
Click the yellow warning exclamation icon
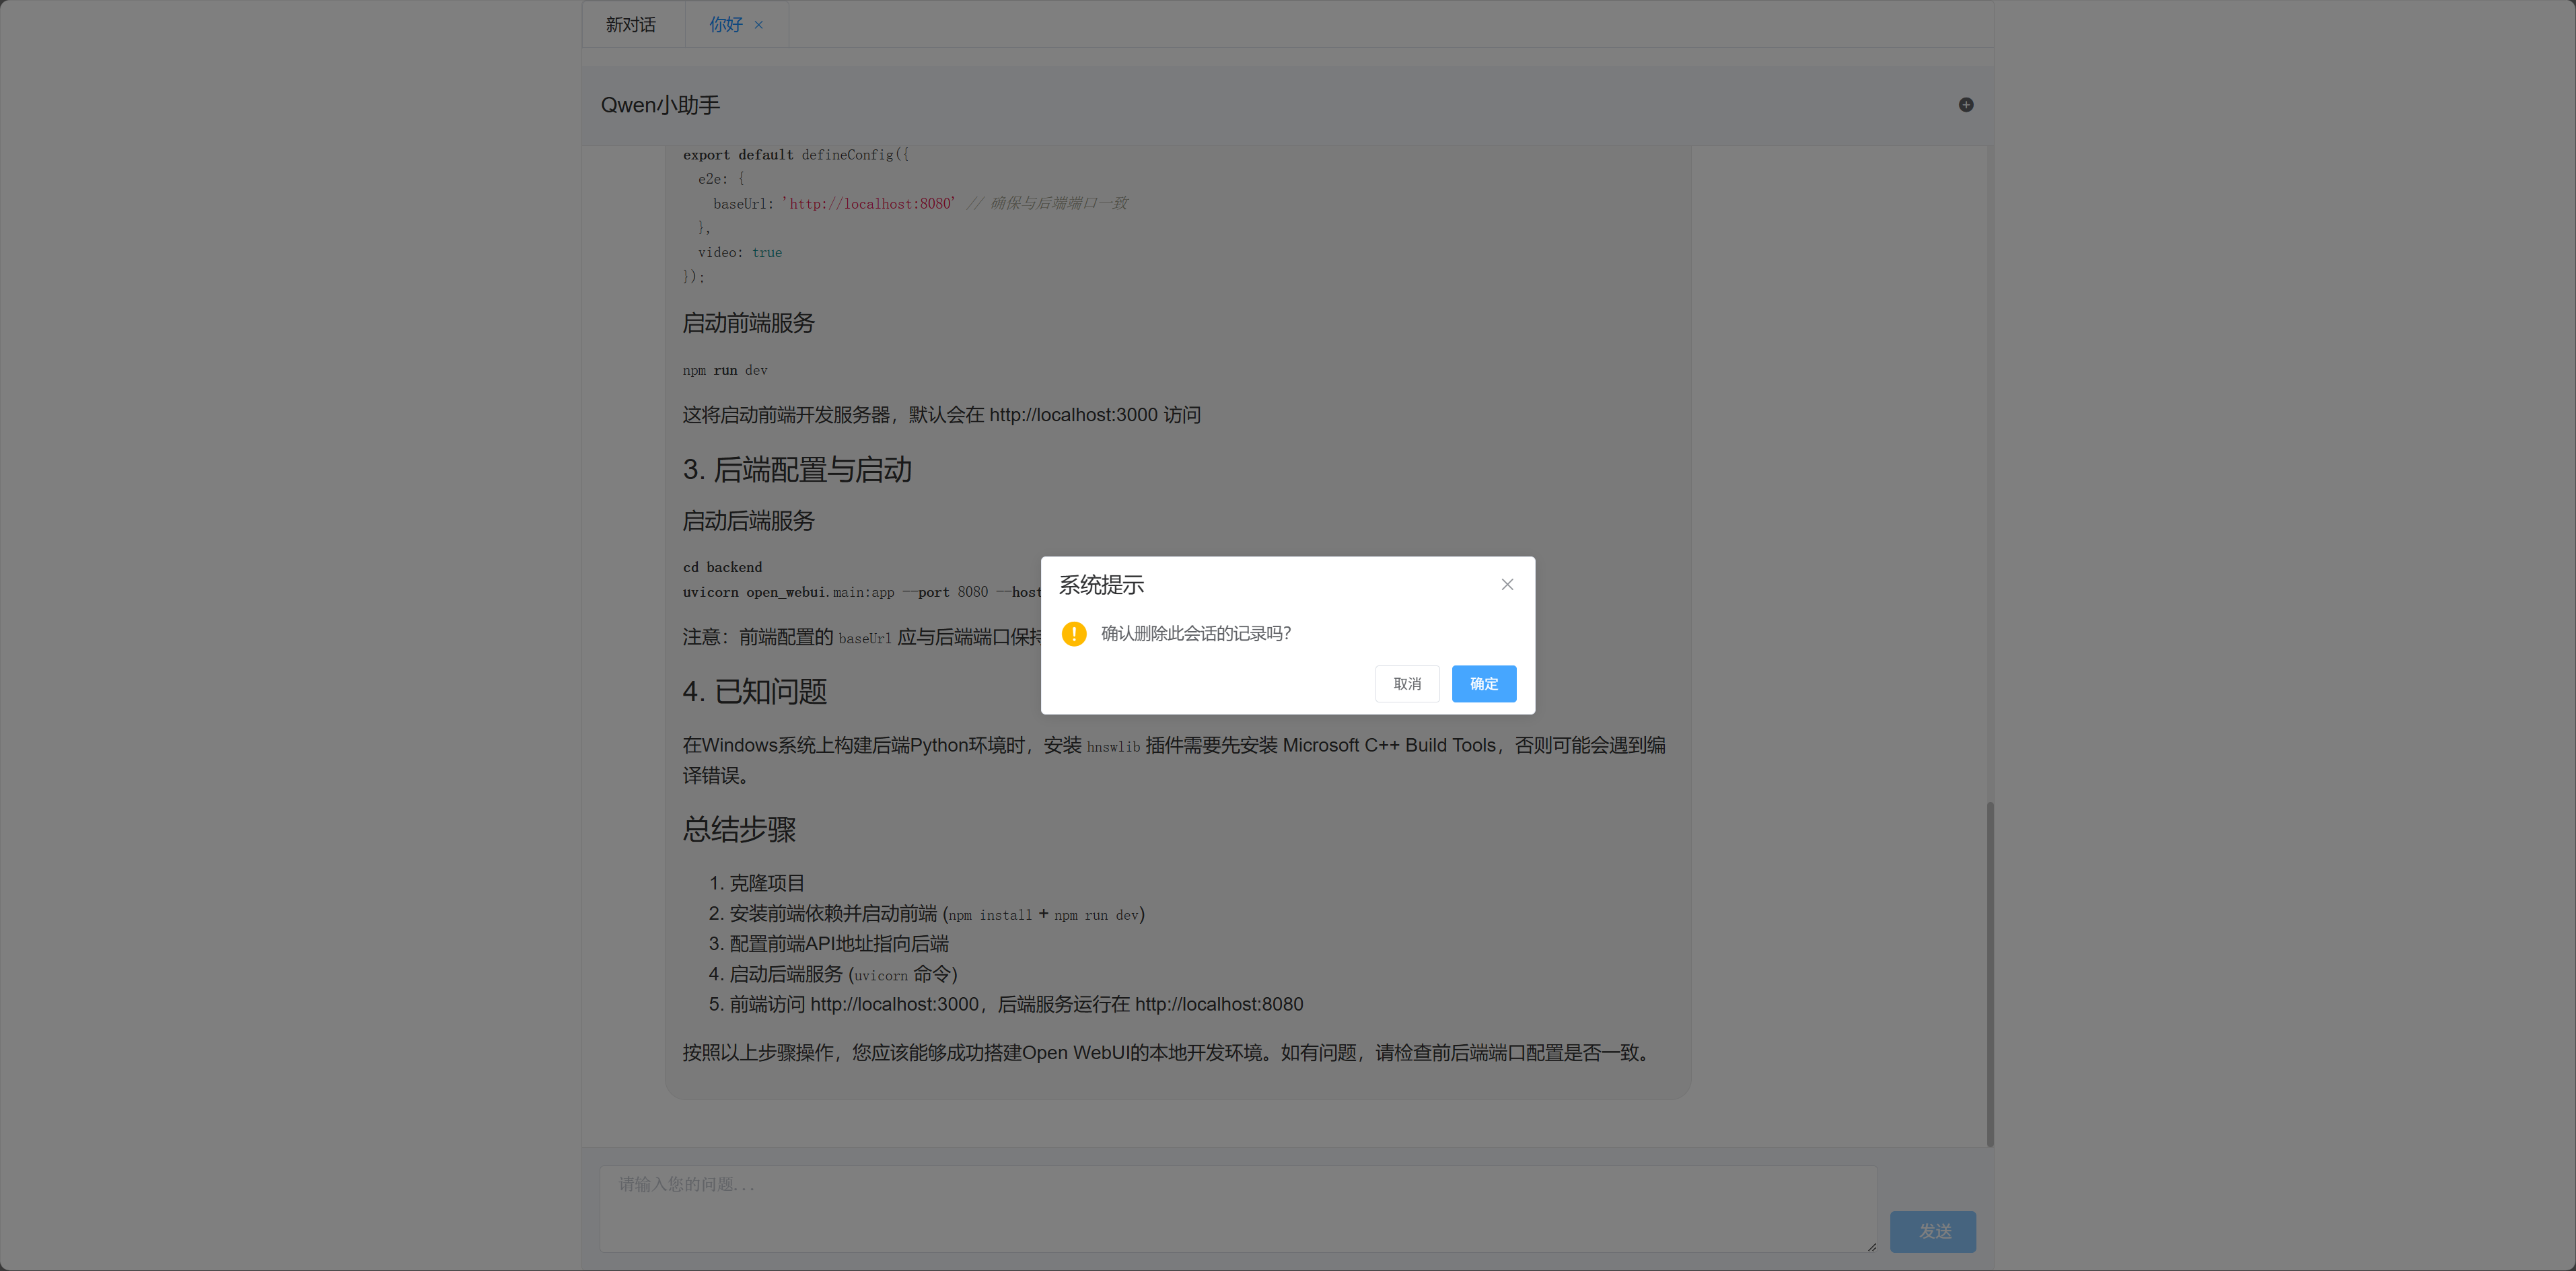point(1074,634)
